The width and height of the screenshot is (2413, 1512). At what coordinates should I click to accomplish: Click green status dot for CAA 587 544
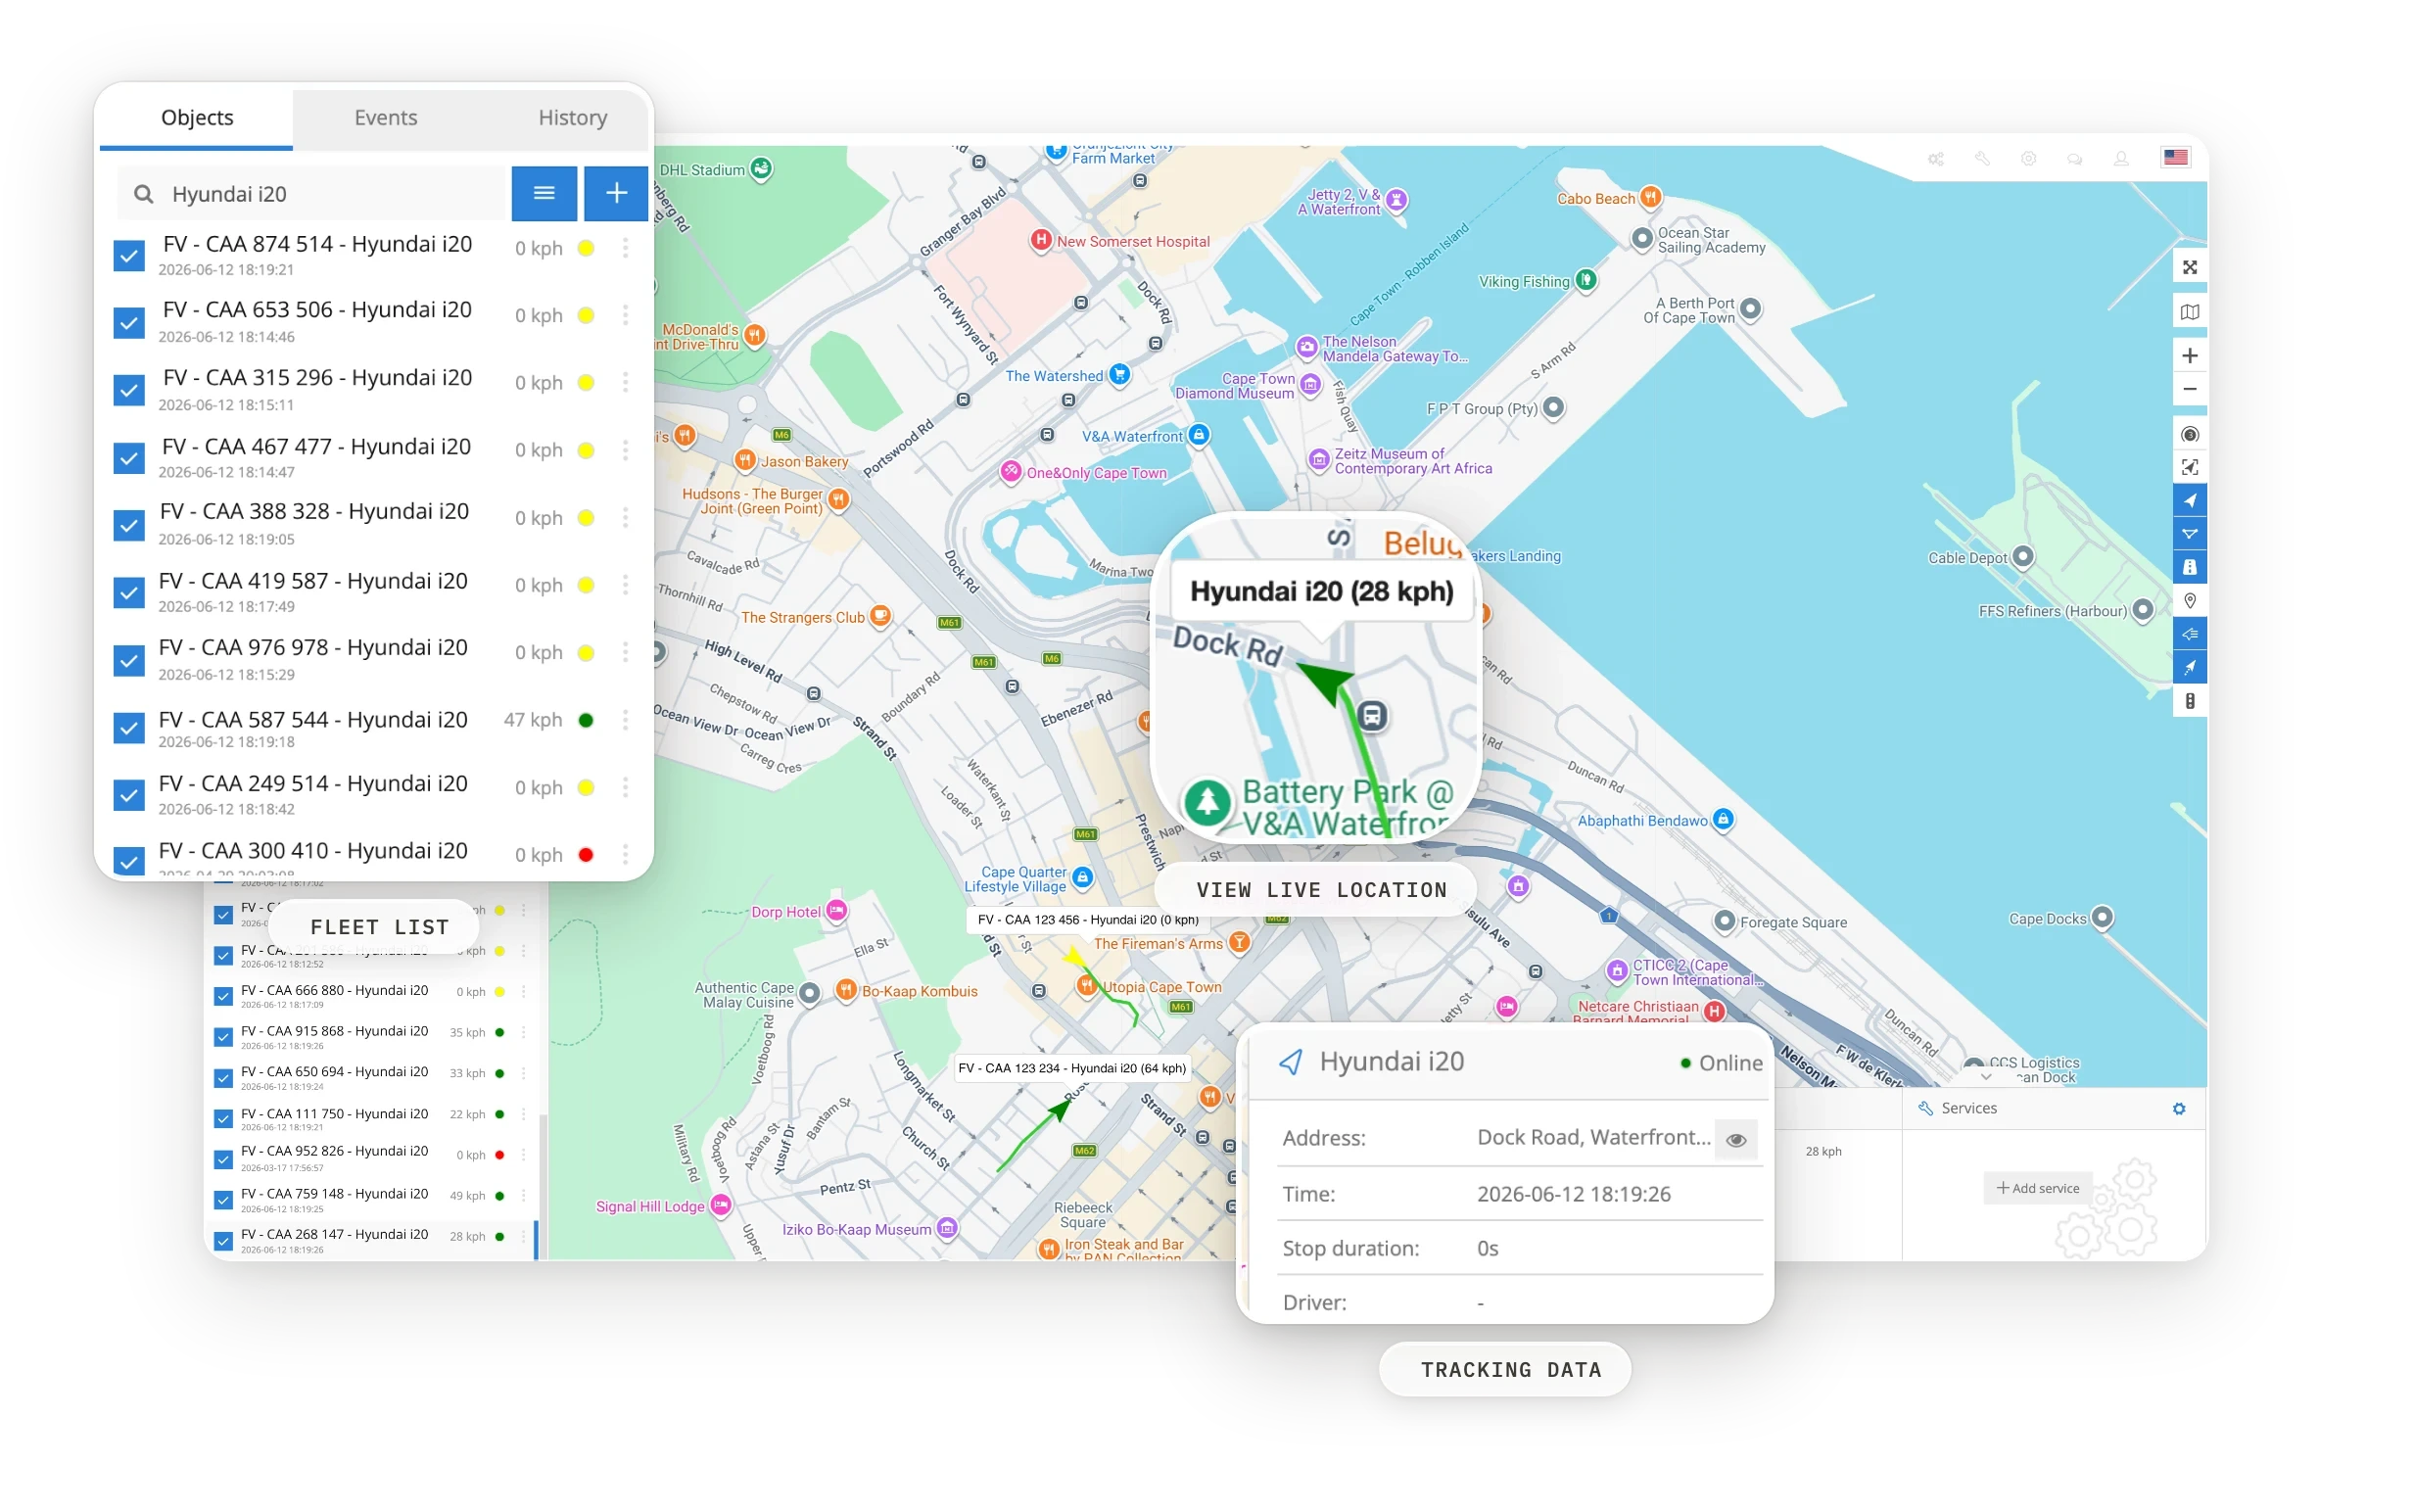click(586, 720)
